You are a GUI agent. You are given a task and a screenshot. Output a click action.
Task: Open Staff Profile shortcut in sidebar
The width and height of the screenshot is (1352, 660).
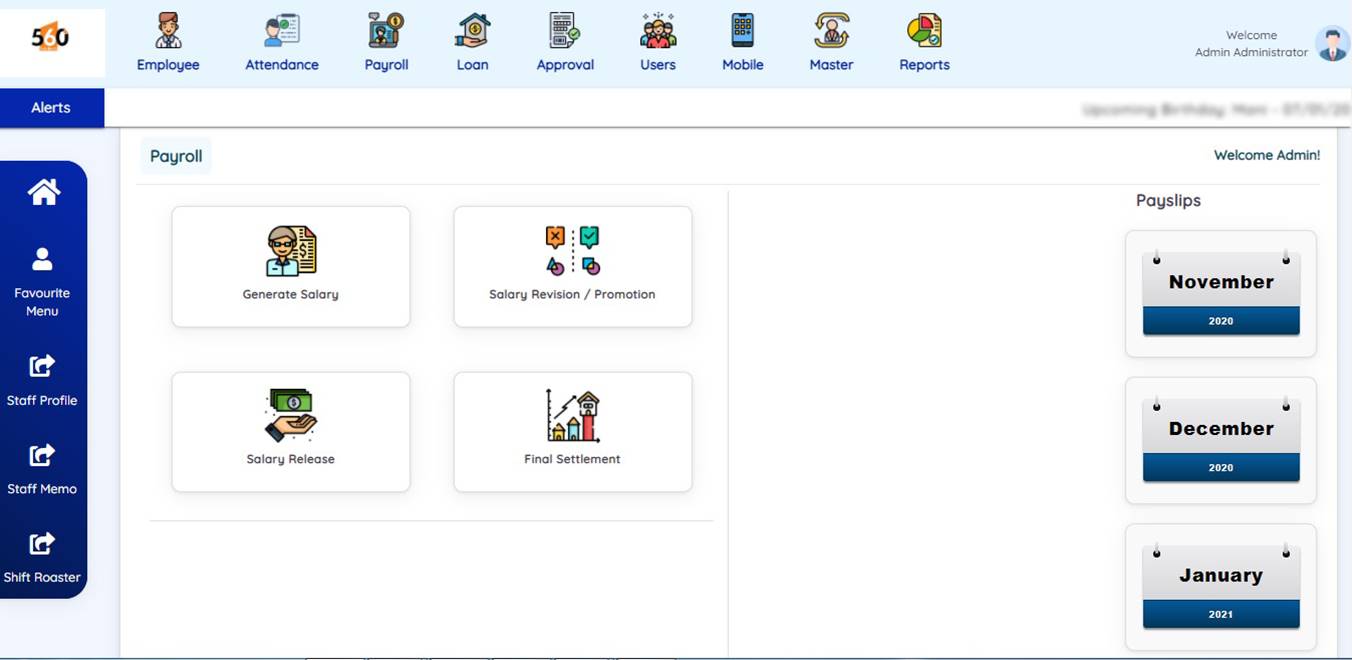click(x=42, y=380)
